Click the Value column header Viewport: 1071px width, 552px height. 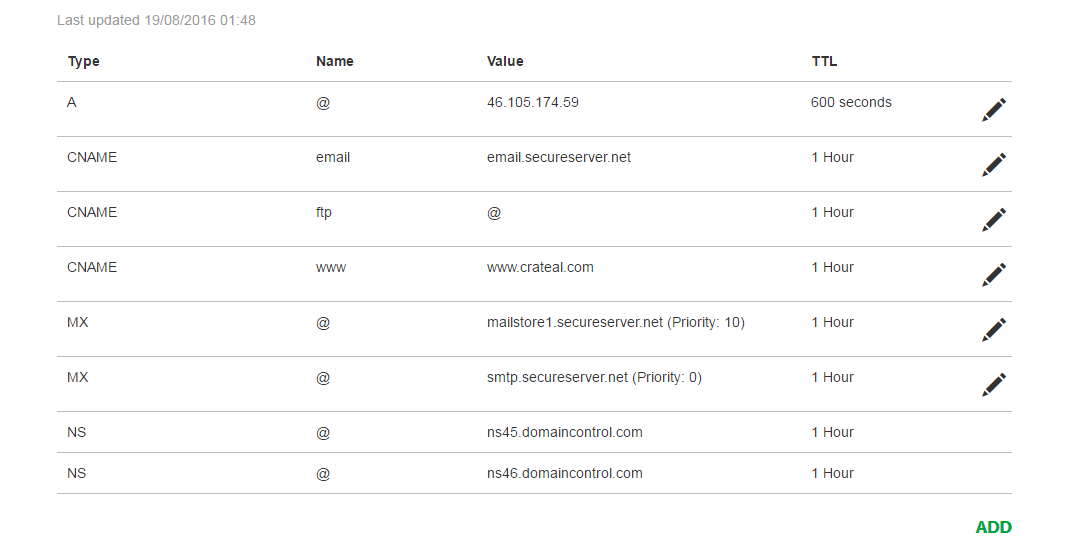point(505,61)
